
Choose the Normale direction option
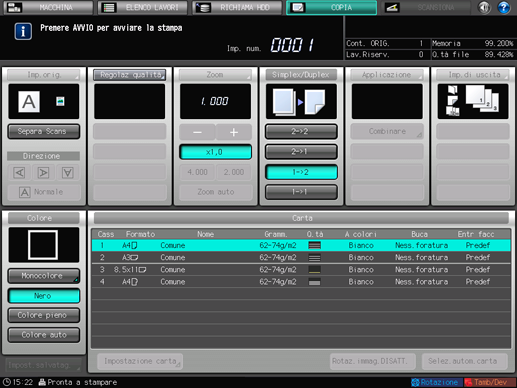pyautogui.click(x=44, y=192)
